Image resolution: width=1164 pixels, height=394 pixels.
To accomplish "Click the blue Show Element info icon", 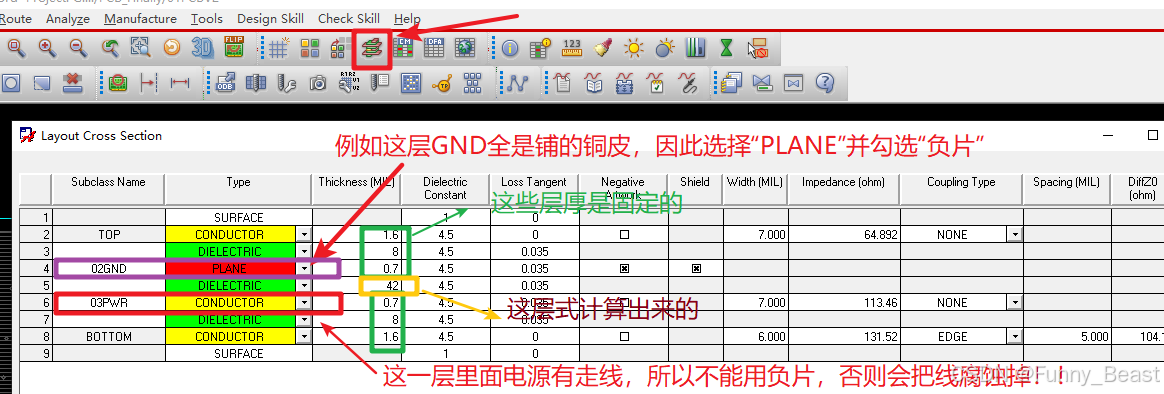I will coord(510,49).
